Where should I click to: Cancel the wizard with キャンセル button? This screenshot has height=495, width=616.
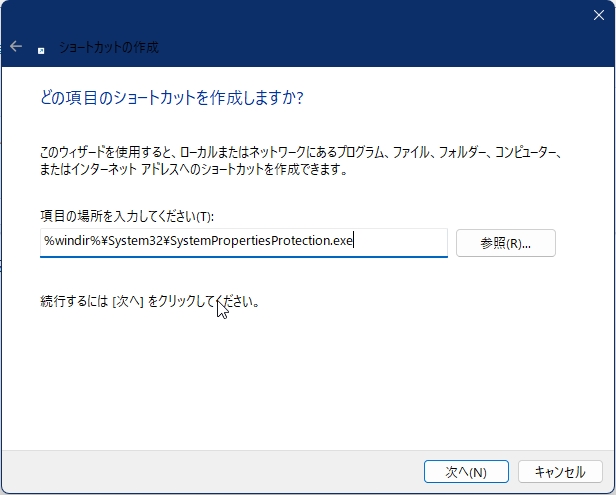pyautogui.click(x=560, y=471)
